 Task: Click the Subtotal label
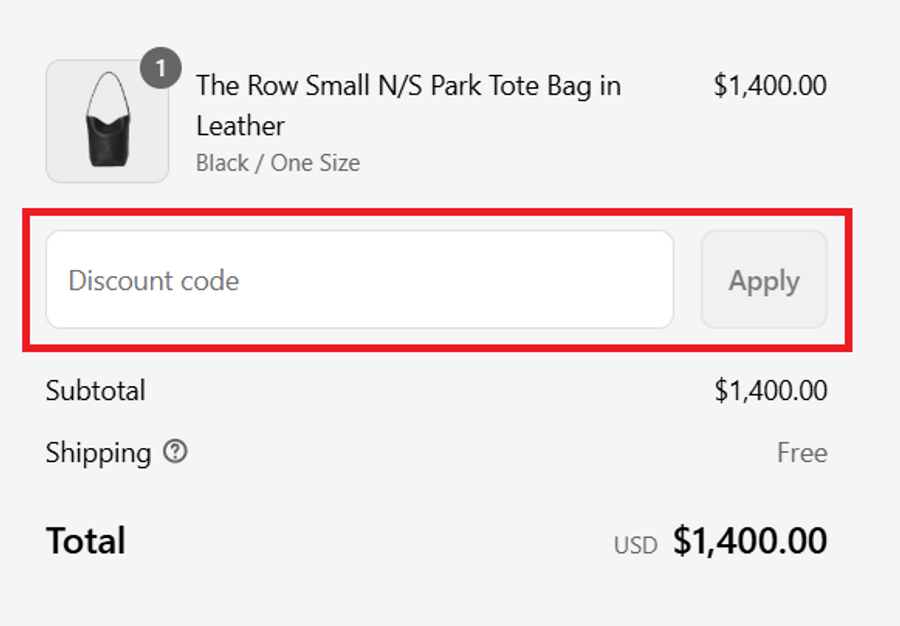point(95,390)
